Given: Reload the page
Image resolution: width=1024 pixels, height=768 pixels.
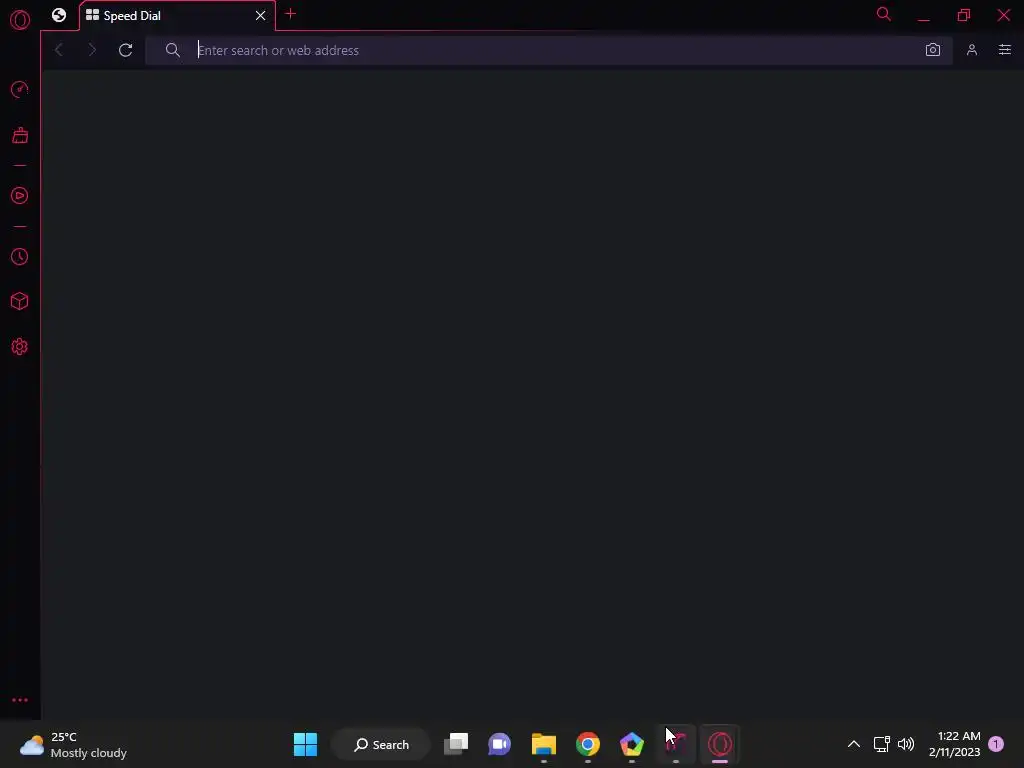Looking at the screenshot, I should tap(125, 50).
